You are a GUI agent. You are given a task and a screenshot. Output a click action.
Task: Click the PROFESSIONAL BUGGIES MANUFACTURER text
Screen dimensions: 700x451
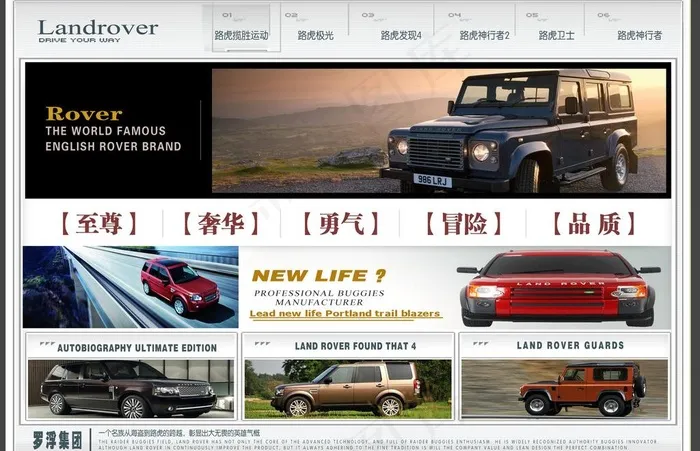point(319,297)
